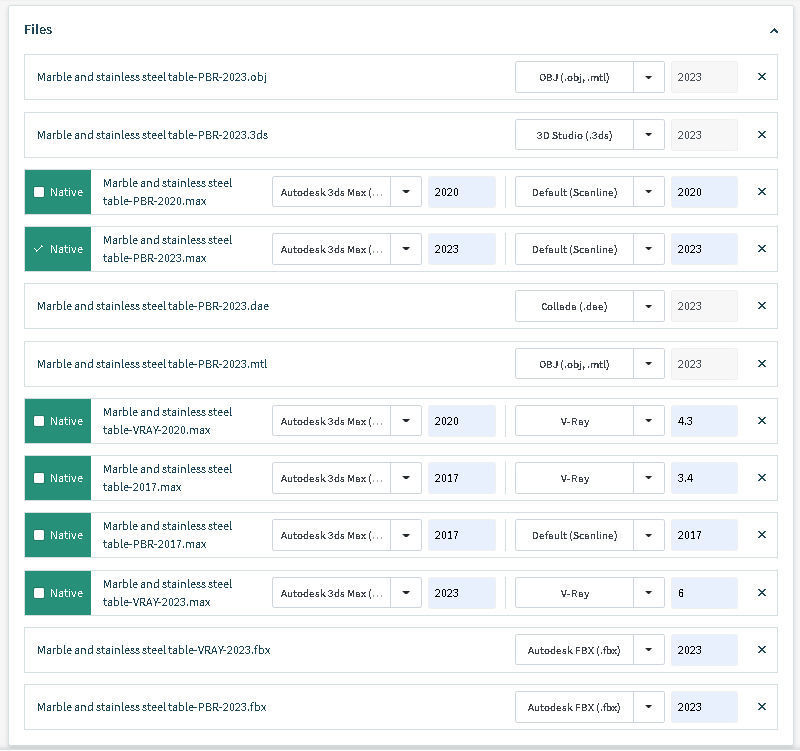Remove the PBR-2023.fbx file row
800x751 pixels.
762,707
